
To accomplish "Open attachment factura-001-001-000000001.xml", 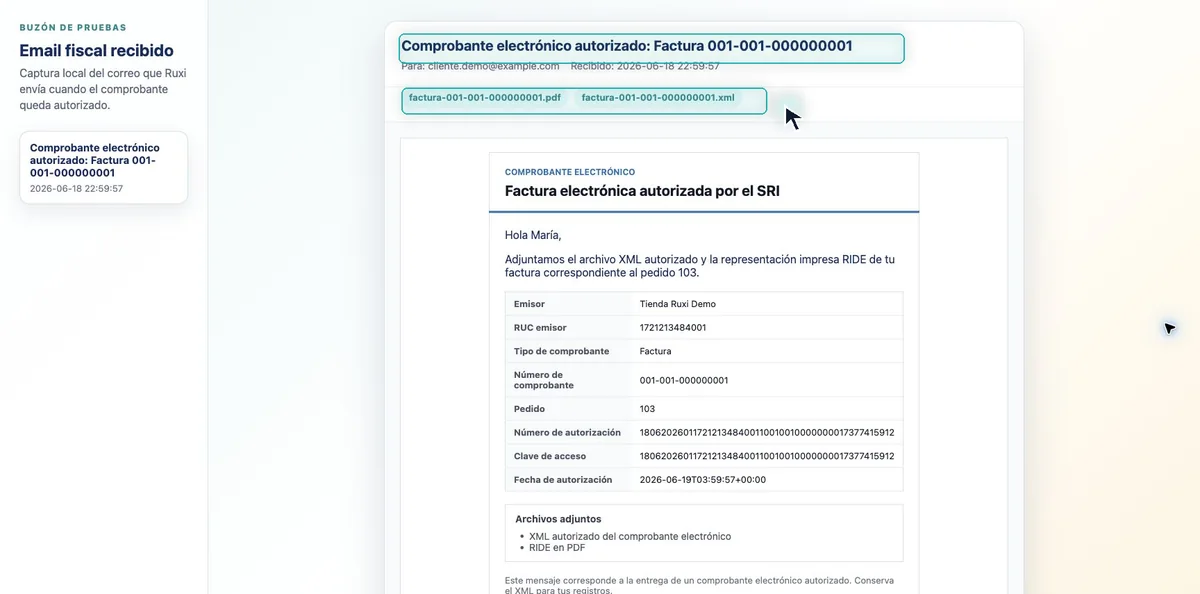I will (x=658, y=98).
